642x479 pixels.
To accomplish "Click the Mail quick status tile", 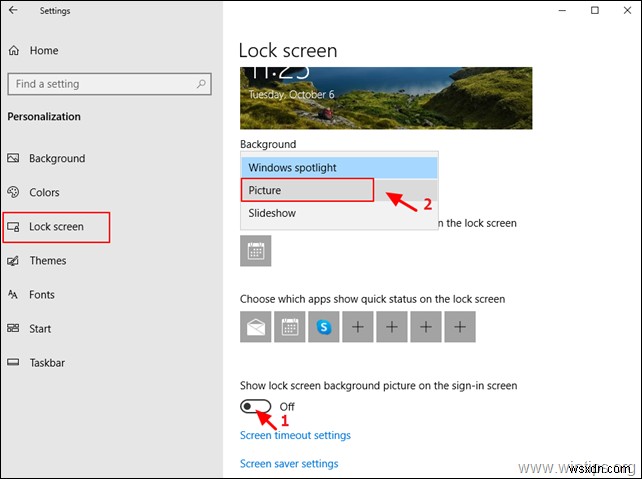I will click(255, 327).
